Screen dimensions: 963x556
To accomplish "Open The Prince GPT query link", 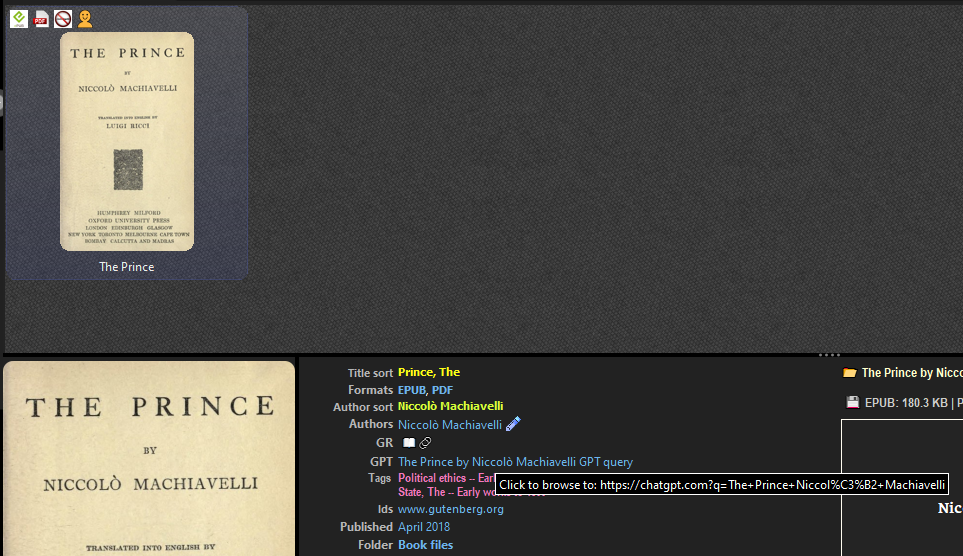I will pos(515,462).
